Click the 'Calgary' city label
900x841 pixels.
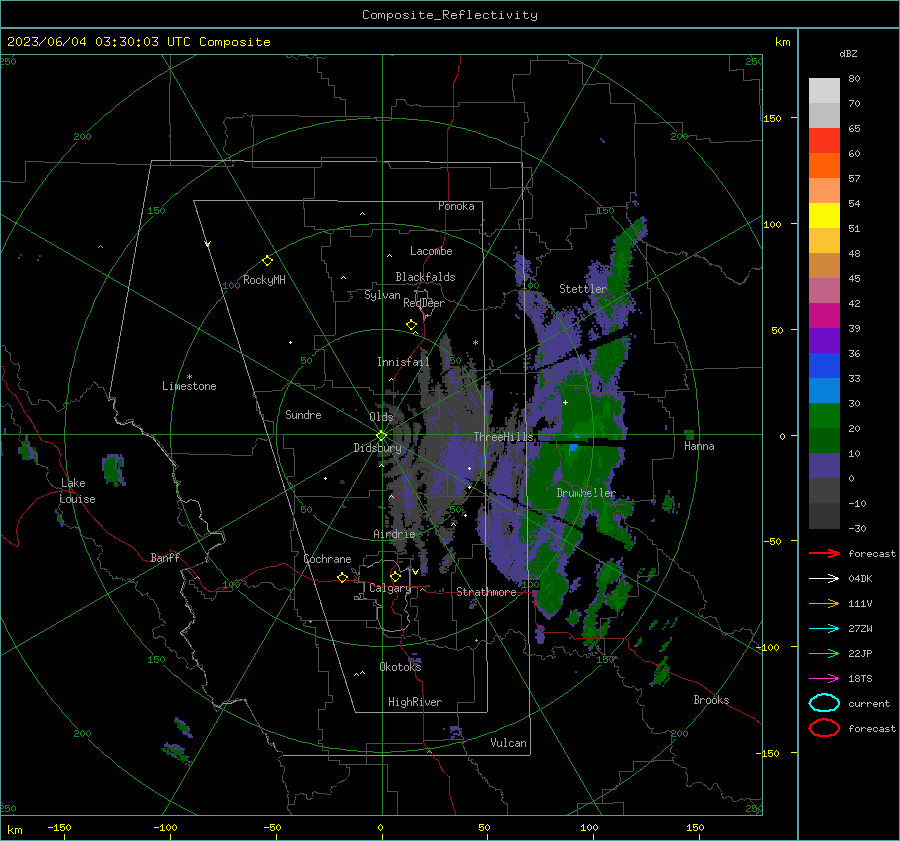tap(390, 588)
